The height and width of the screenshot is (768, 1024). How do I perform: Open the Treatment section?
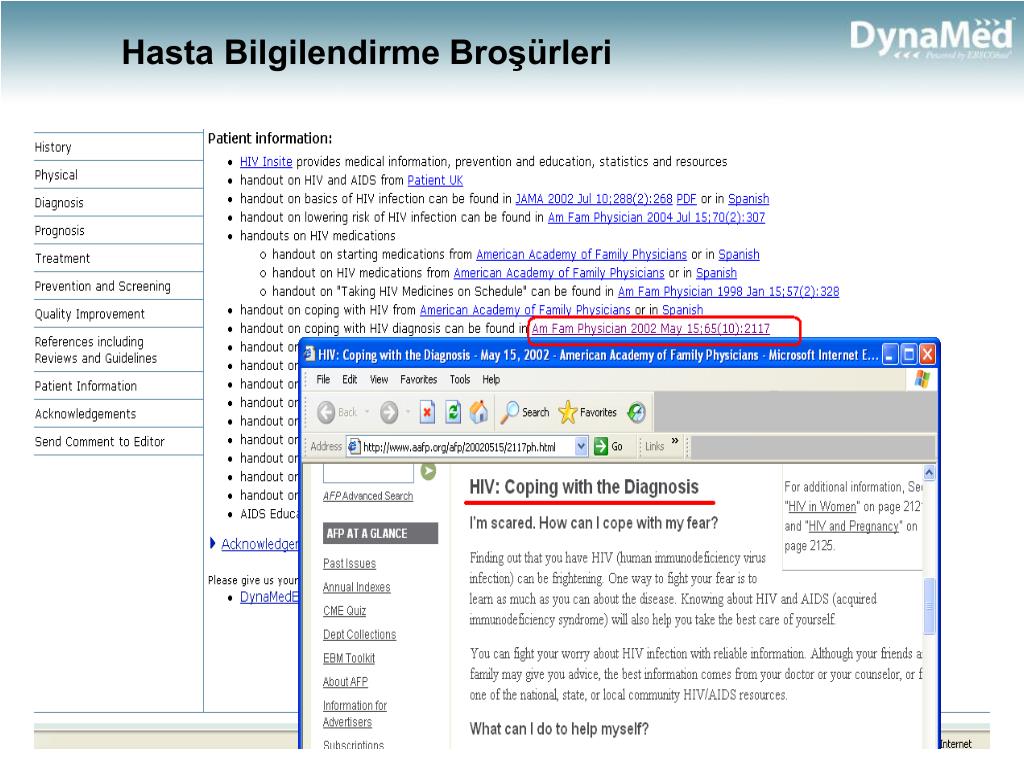point(62,258)
